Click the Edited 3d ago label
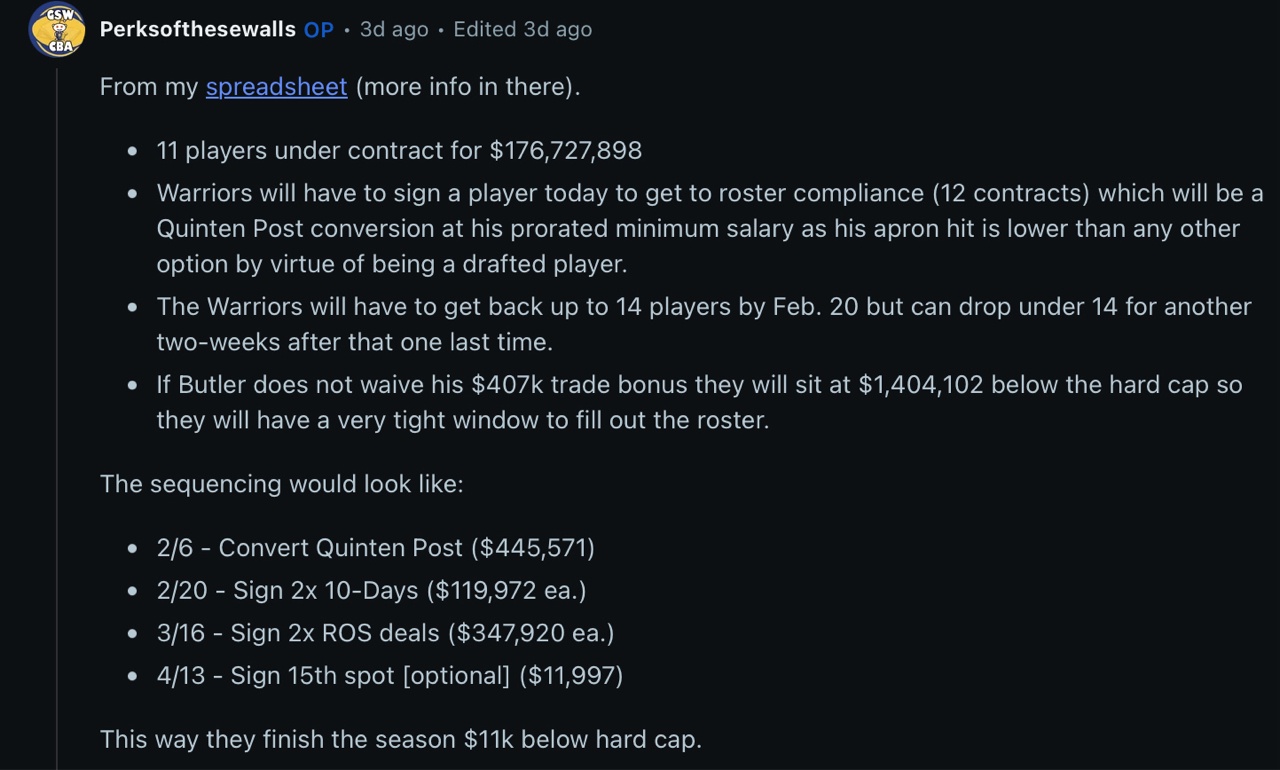The width and height of the screenshot is (1280, 770). coord(523,29)
